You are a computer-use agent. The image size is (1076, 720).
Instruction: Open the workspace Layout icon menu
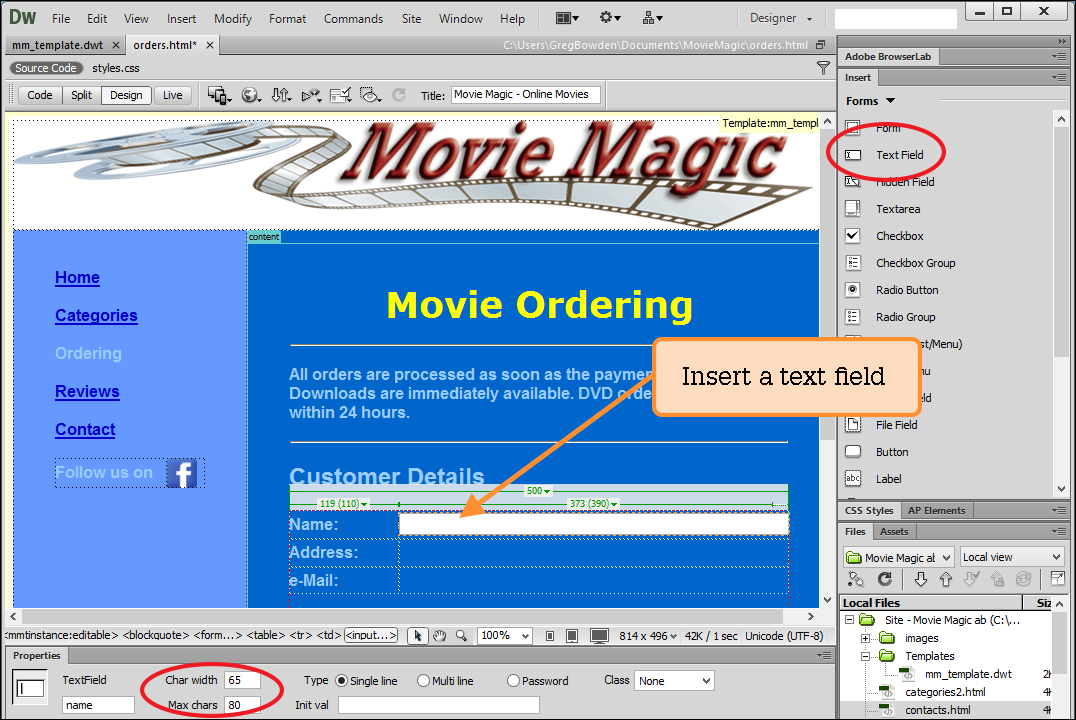(567, 19)
